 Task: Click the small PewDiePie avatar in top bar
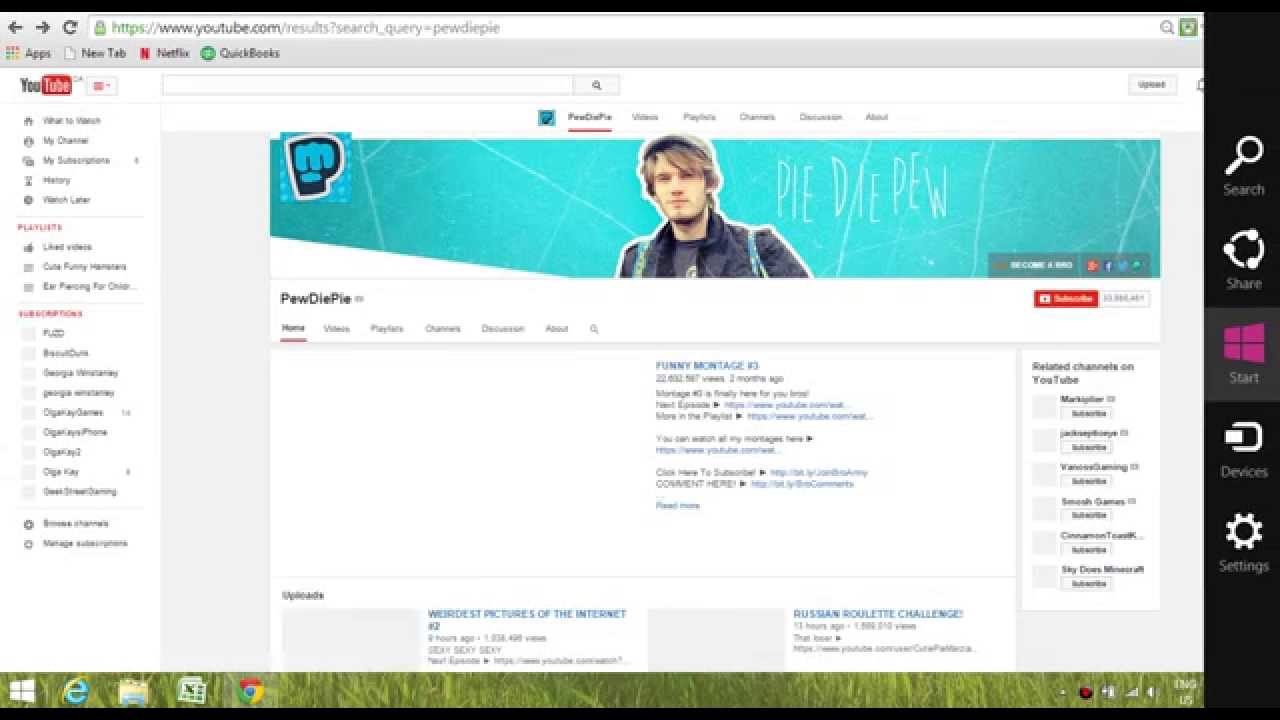pyautogui.click(x=547, y=118)
